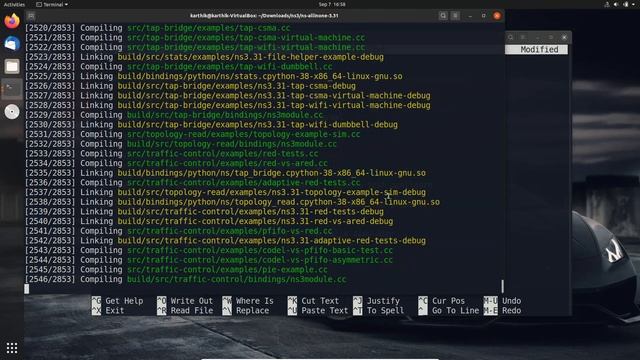
Task: Click the Read File nano shortcut
Action: [x=185, y=311]
